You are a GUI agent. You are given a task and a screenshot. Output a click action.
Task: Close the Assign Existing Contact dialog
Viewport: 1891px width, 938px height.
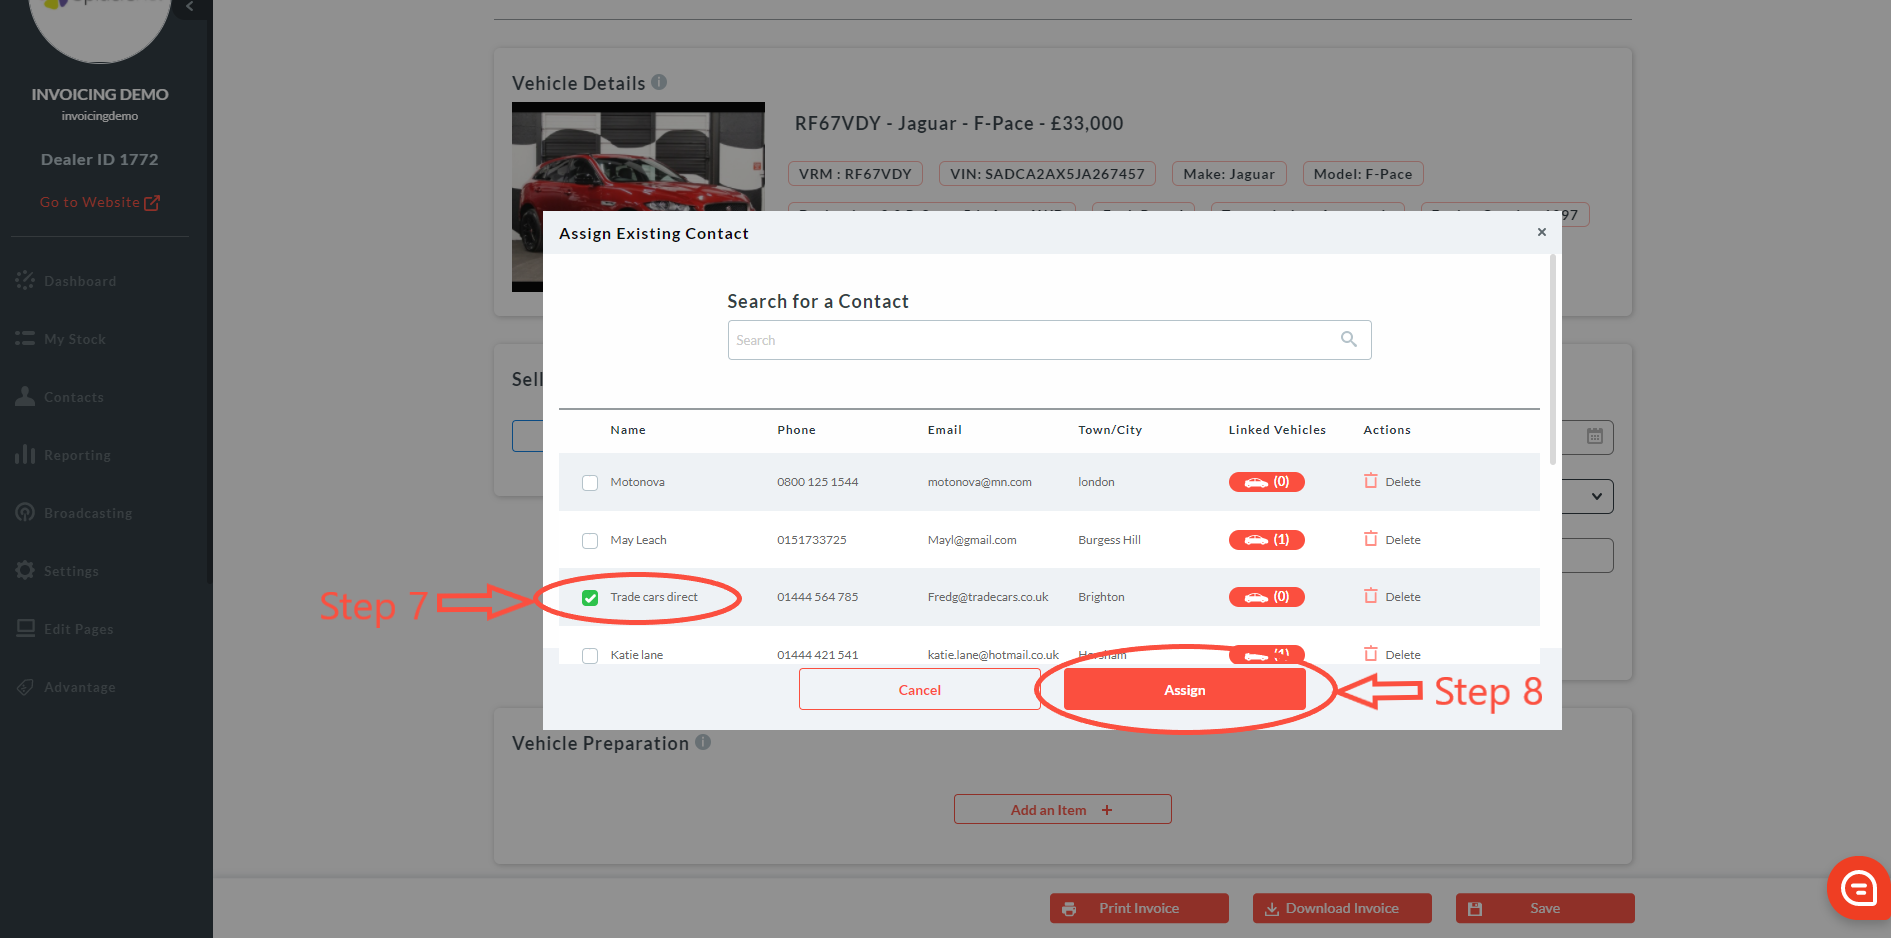click(x=1541, y=232)
